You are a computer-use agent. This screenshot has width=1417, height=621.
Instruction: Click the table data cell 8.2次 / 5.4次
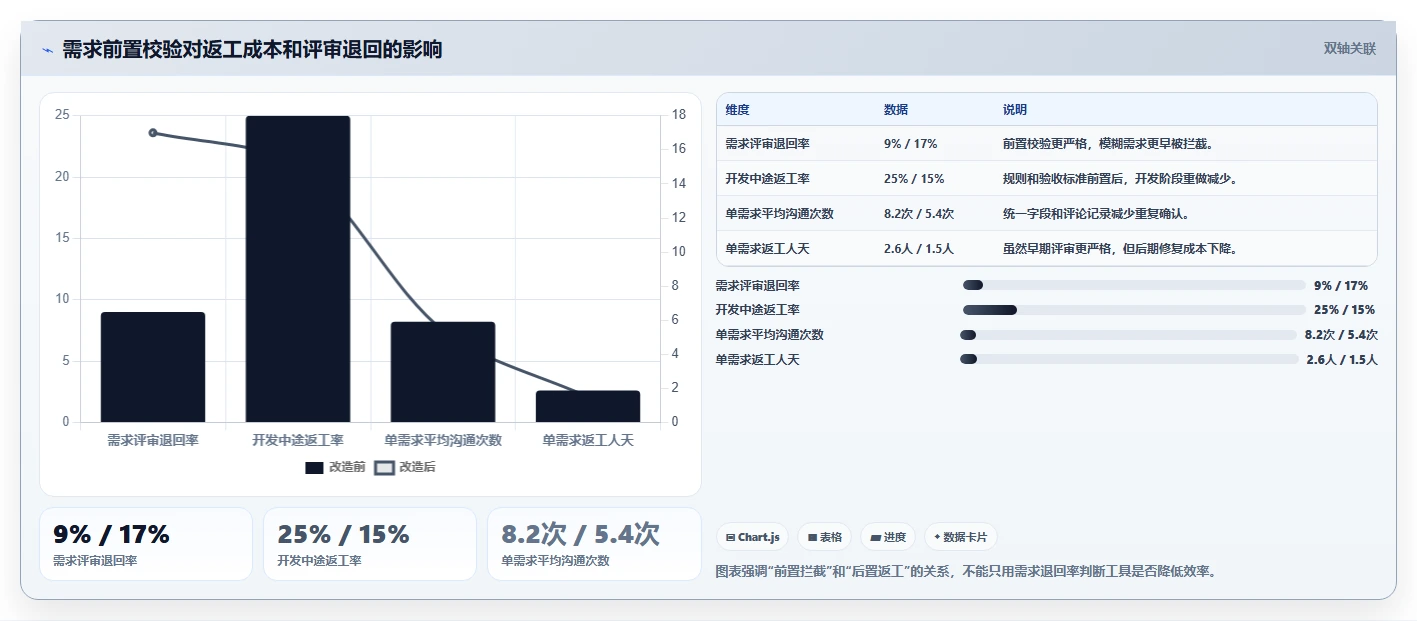pyautogui.click(x=919, y=214)
